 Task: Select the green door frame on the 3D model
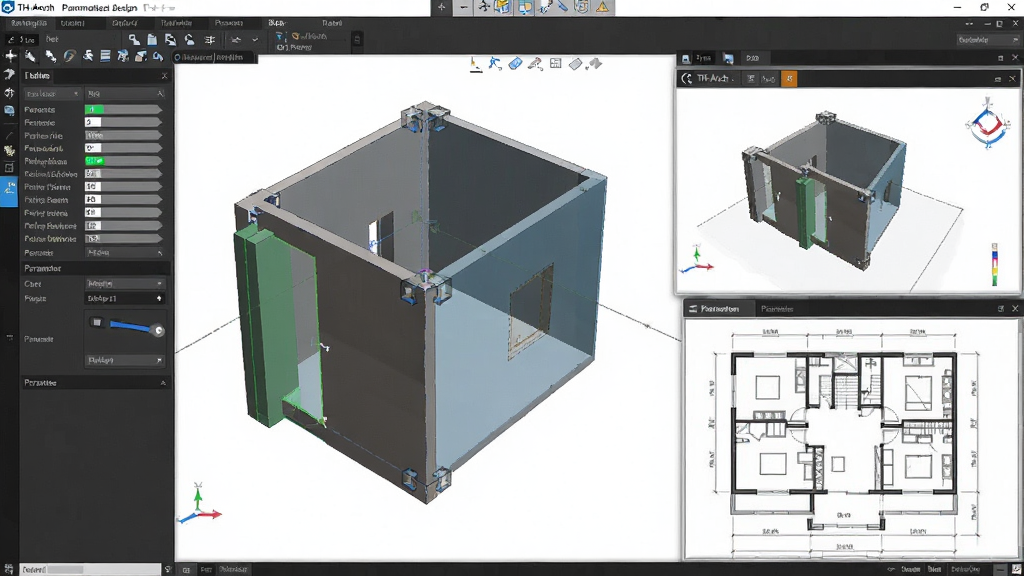tap(278, 327)
